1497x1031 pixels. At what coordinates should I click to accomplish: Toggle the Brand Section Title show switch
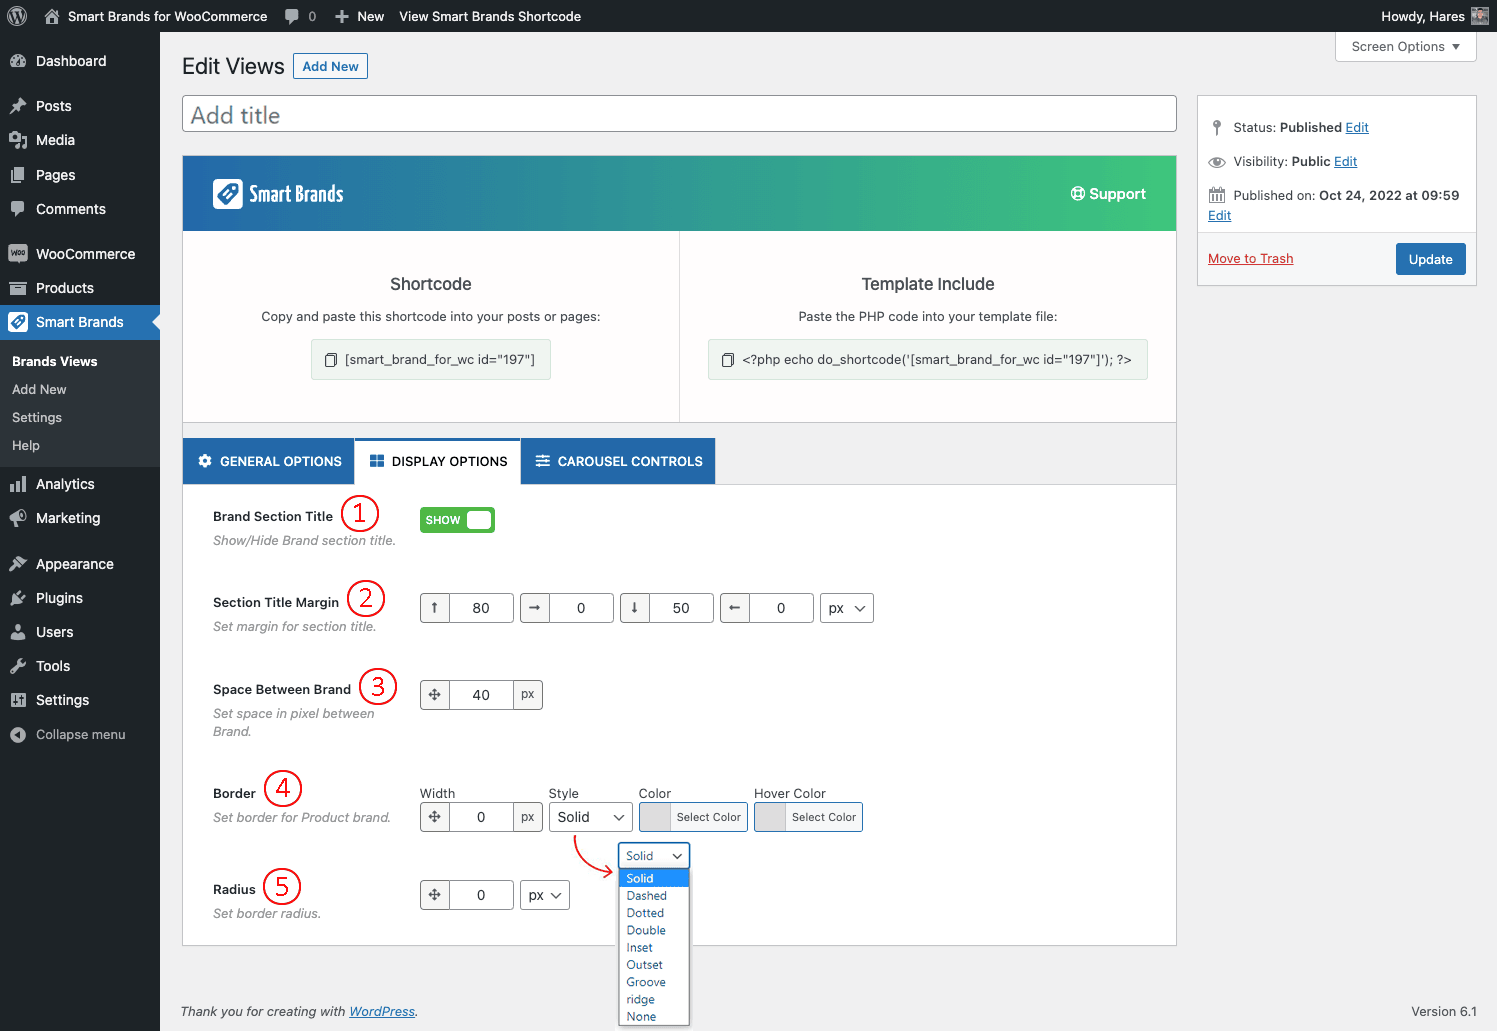[x=457, y=520]
